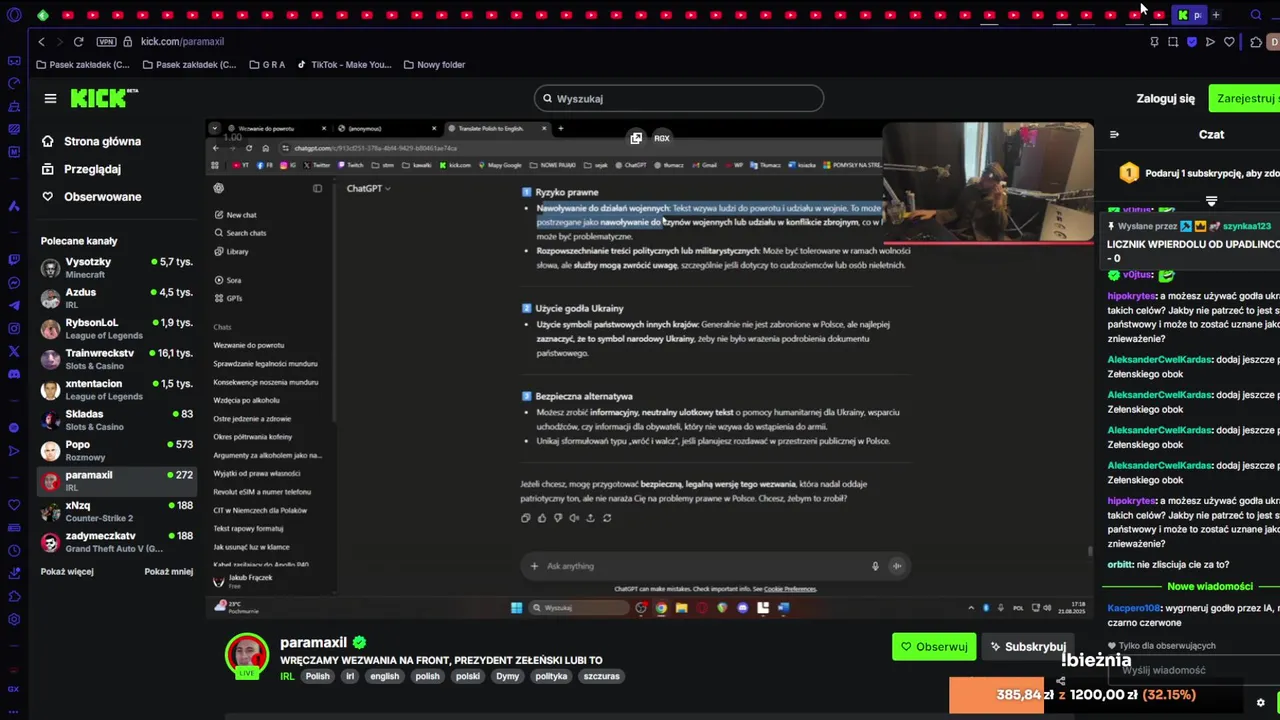Toggle the VPN badge in the address bar
The image size is (1280, 720).
106,42
